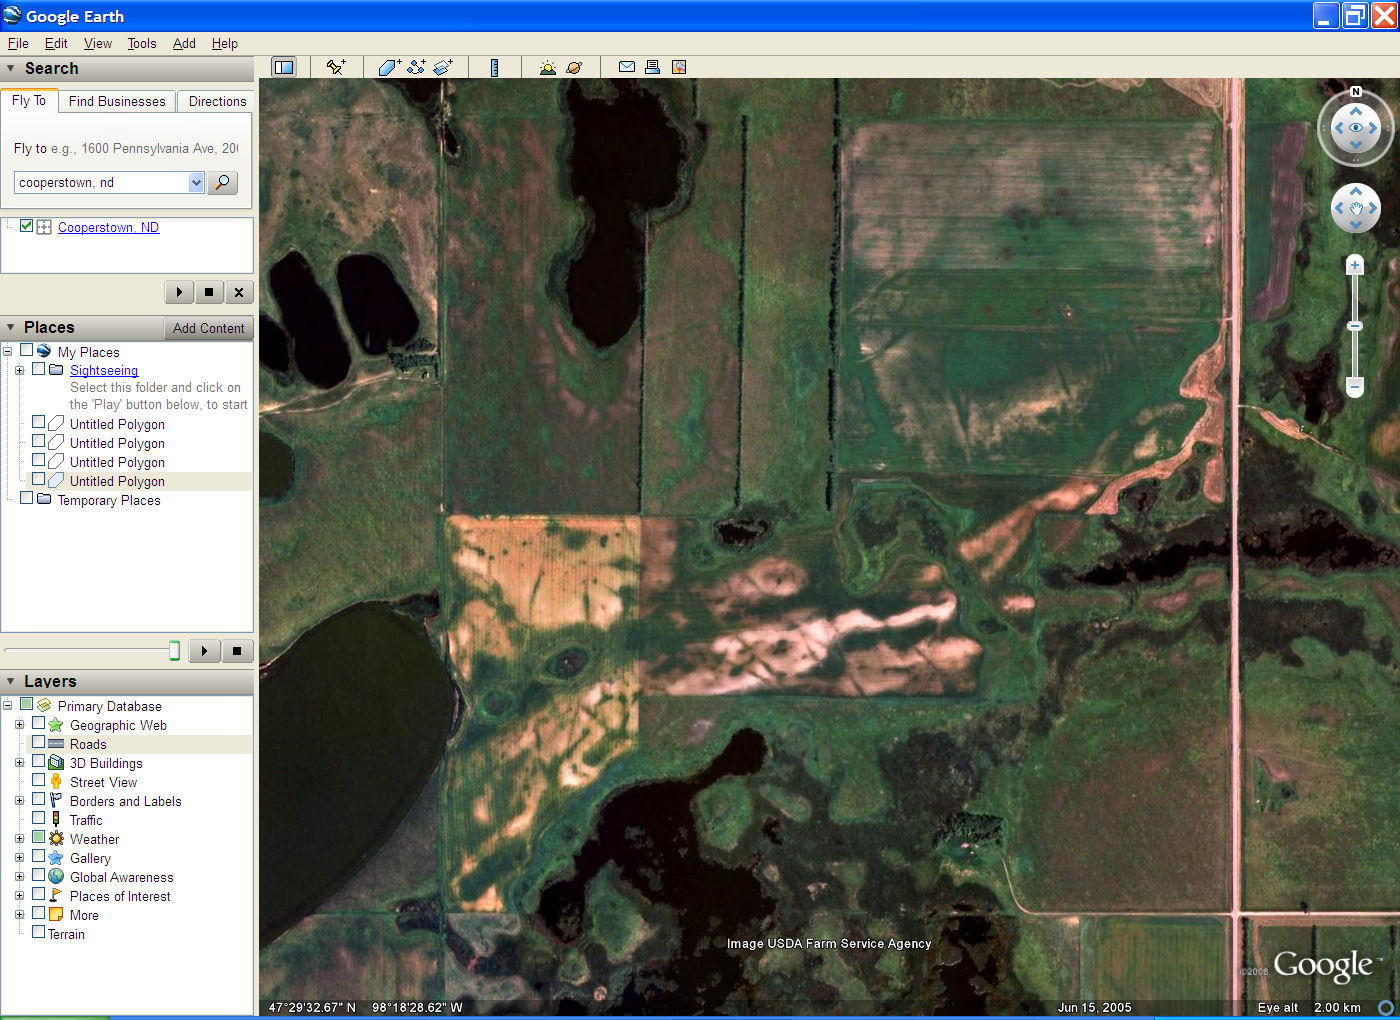Zoom in with the plus button
The image size is (1400, 1020).
point(1355,265)
